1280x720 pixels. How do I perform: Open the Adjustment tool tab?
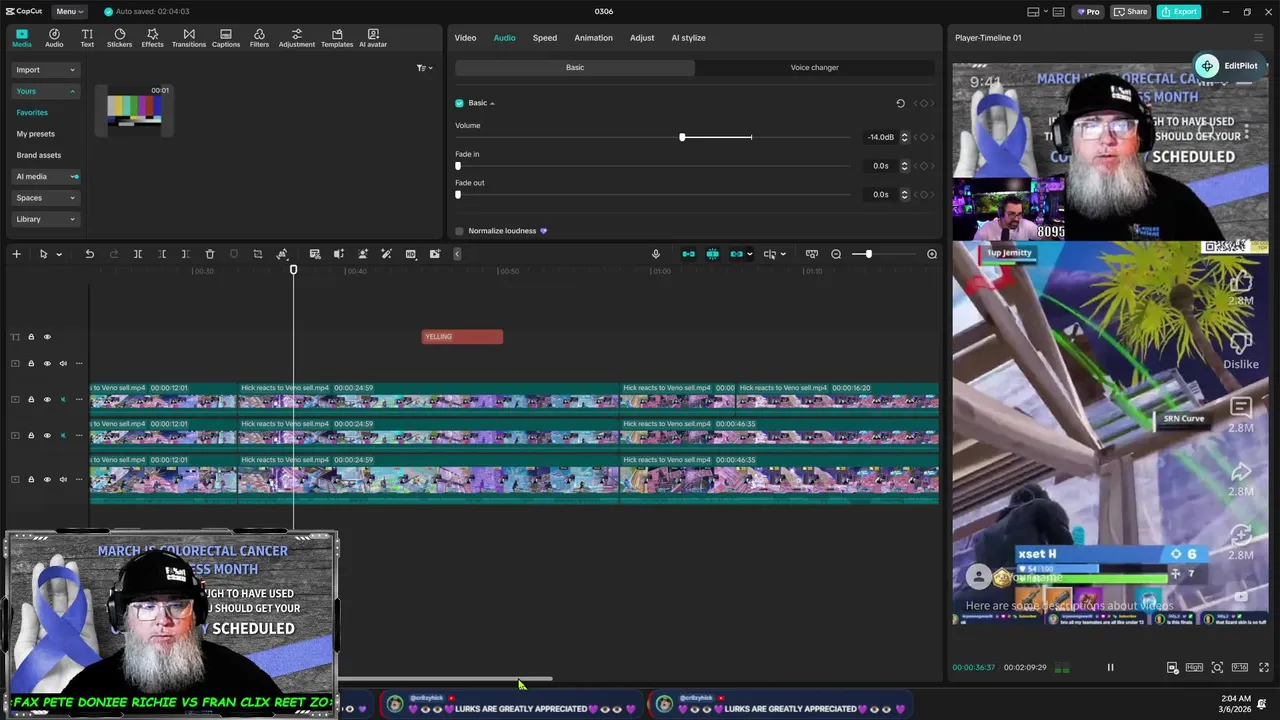(296, 38)
